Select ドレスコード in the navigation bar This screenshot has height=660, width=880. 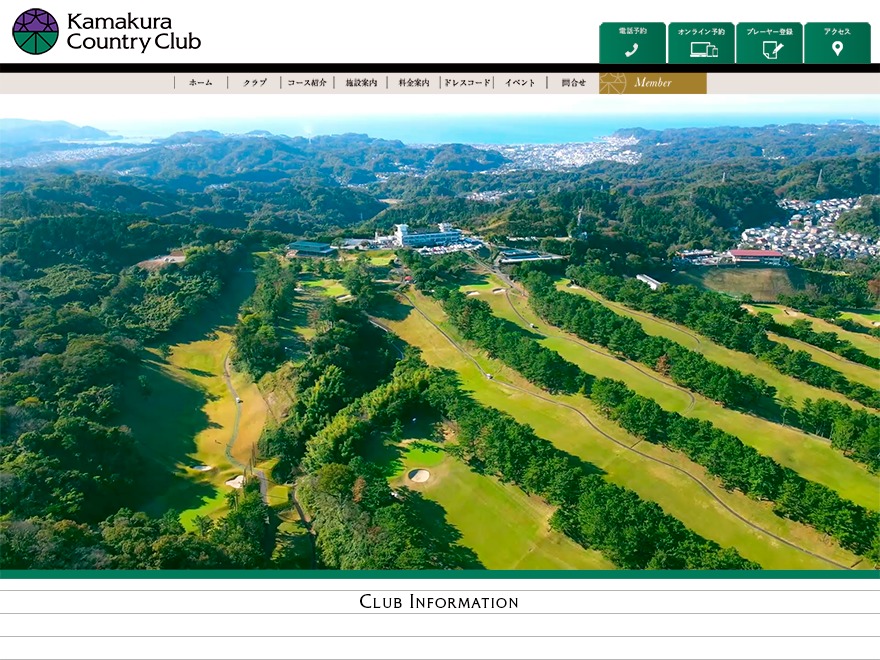click(x=467, y=83)
